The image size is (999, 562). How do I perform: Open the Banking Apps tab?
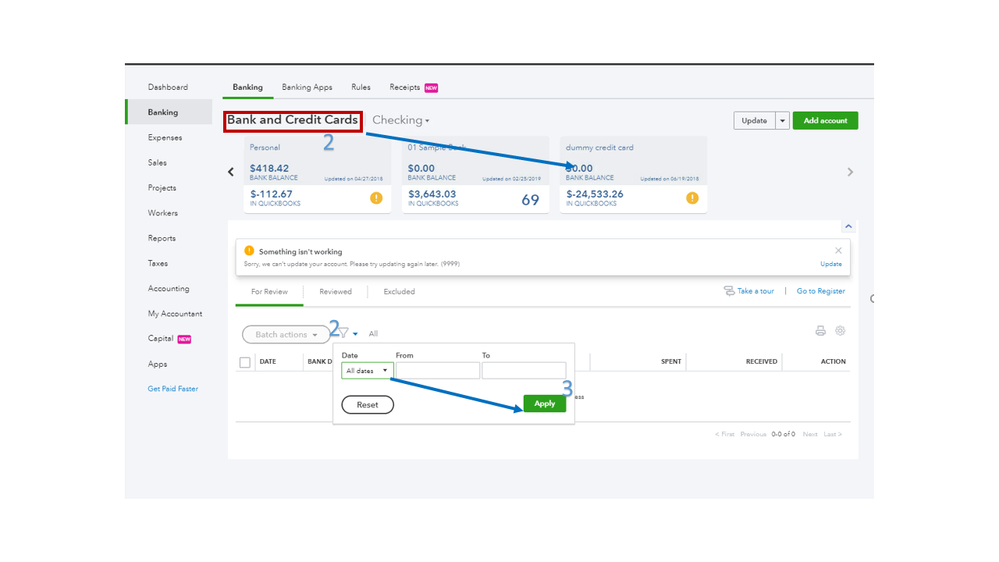click(x=307, y=87)
